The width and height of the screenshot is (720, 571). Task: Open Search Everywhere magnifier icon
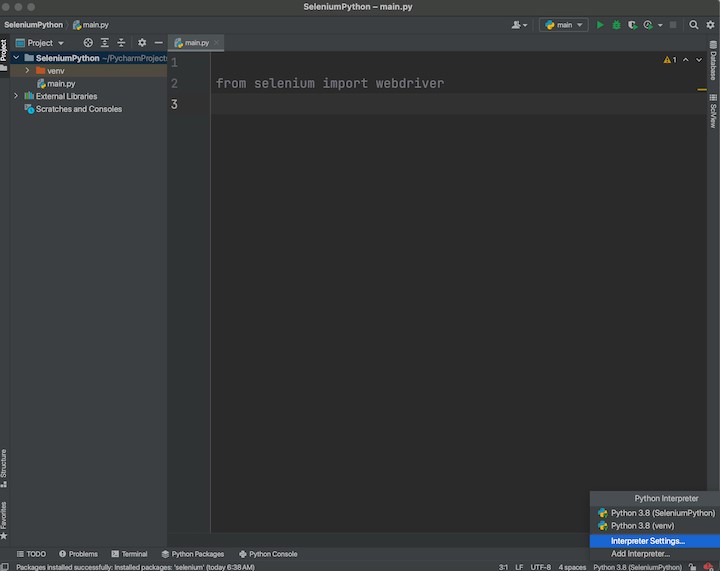click(694, 25)
